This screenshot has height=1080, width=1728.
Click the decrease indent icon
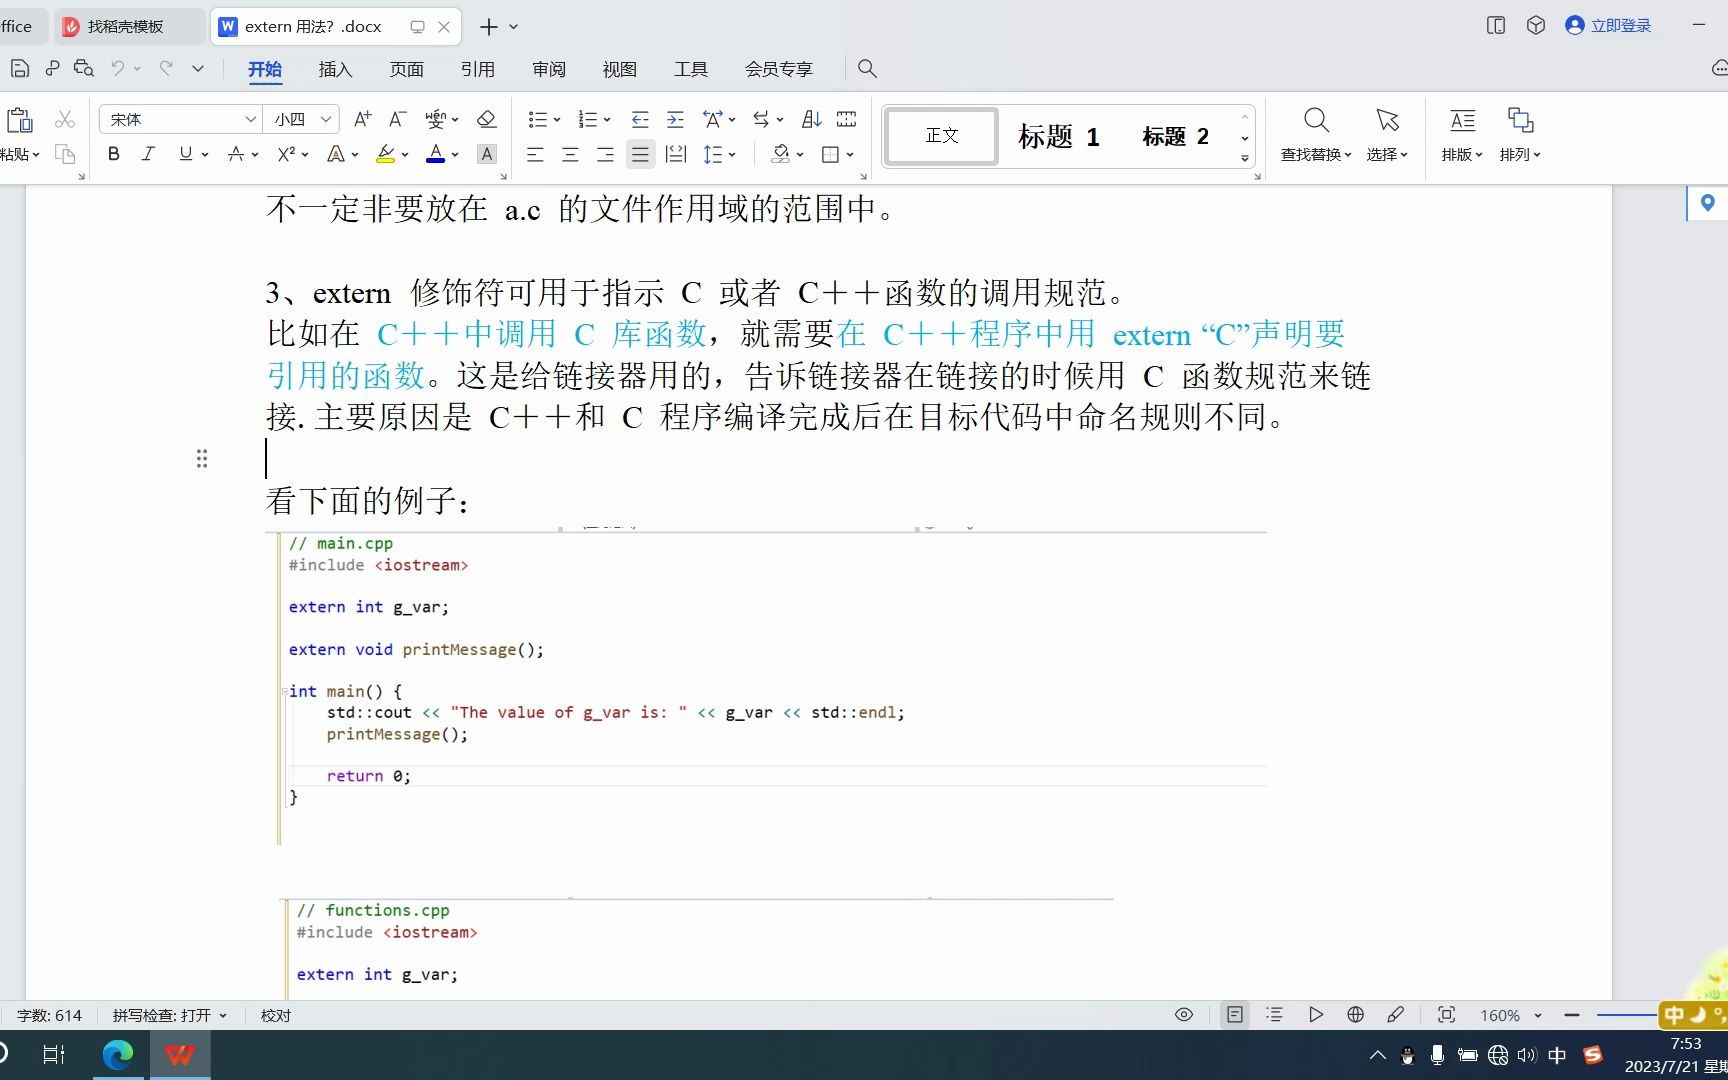pos(640,120)
